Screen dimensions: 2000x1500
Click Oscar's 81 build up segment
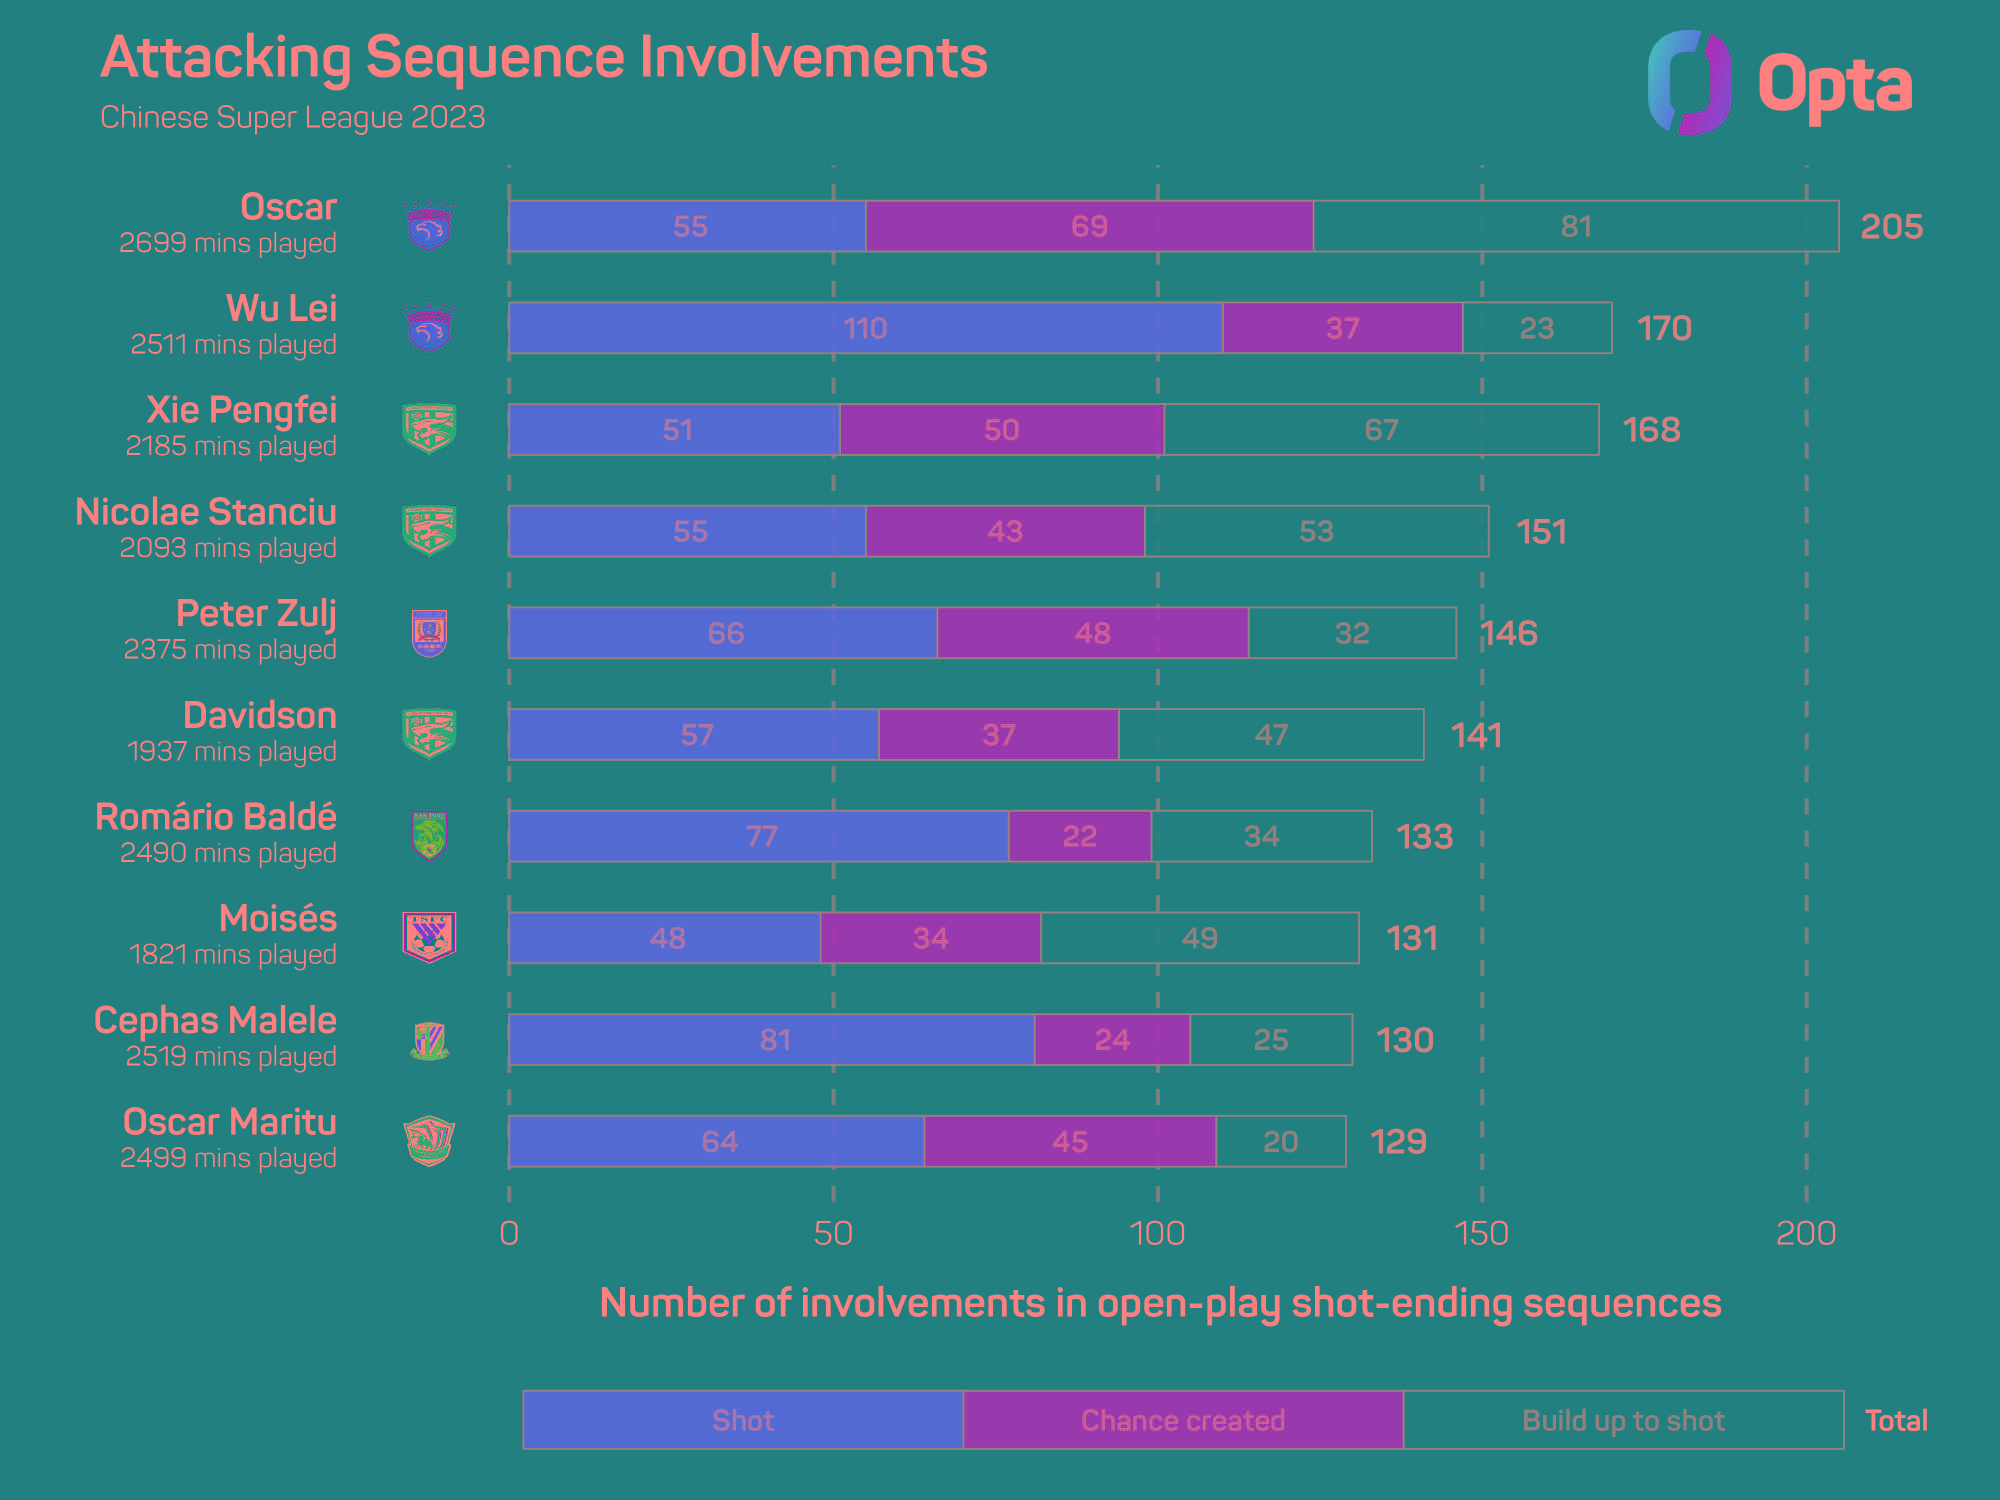point(1576,226)
